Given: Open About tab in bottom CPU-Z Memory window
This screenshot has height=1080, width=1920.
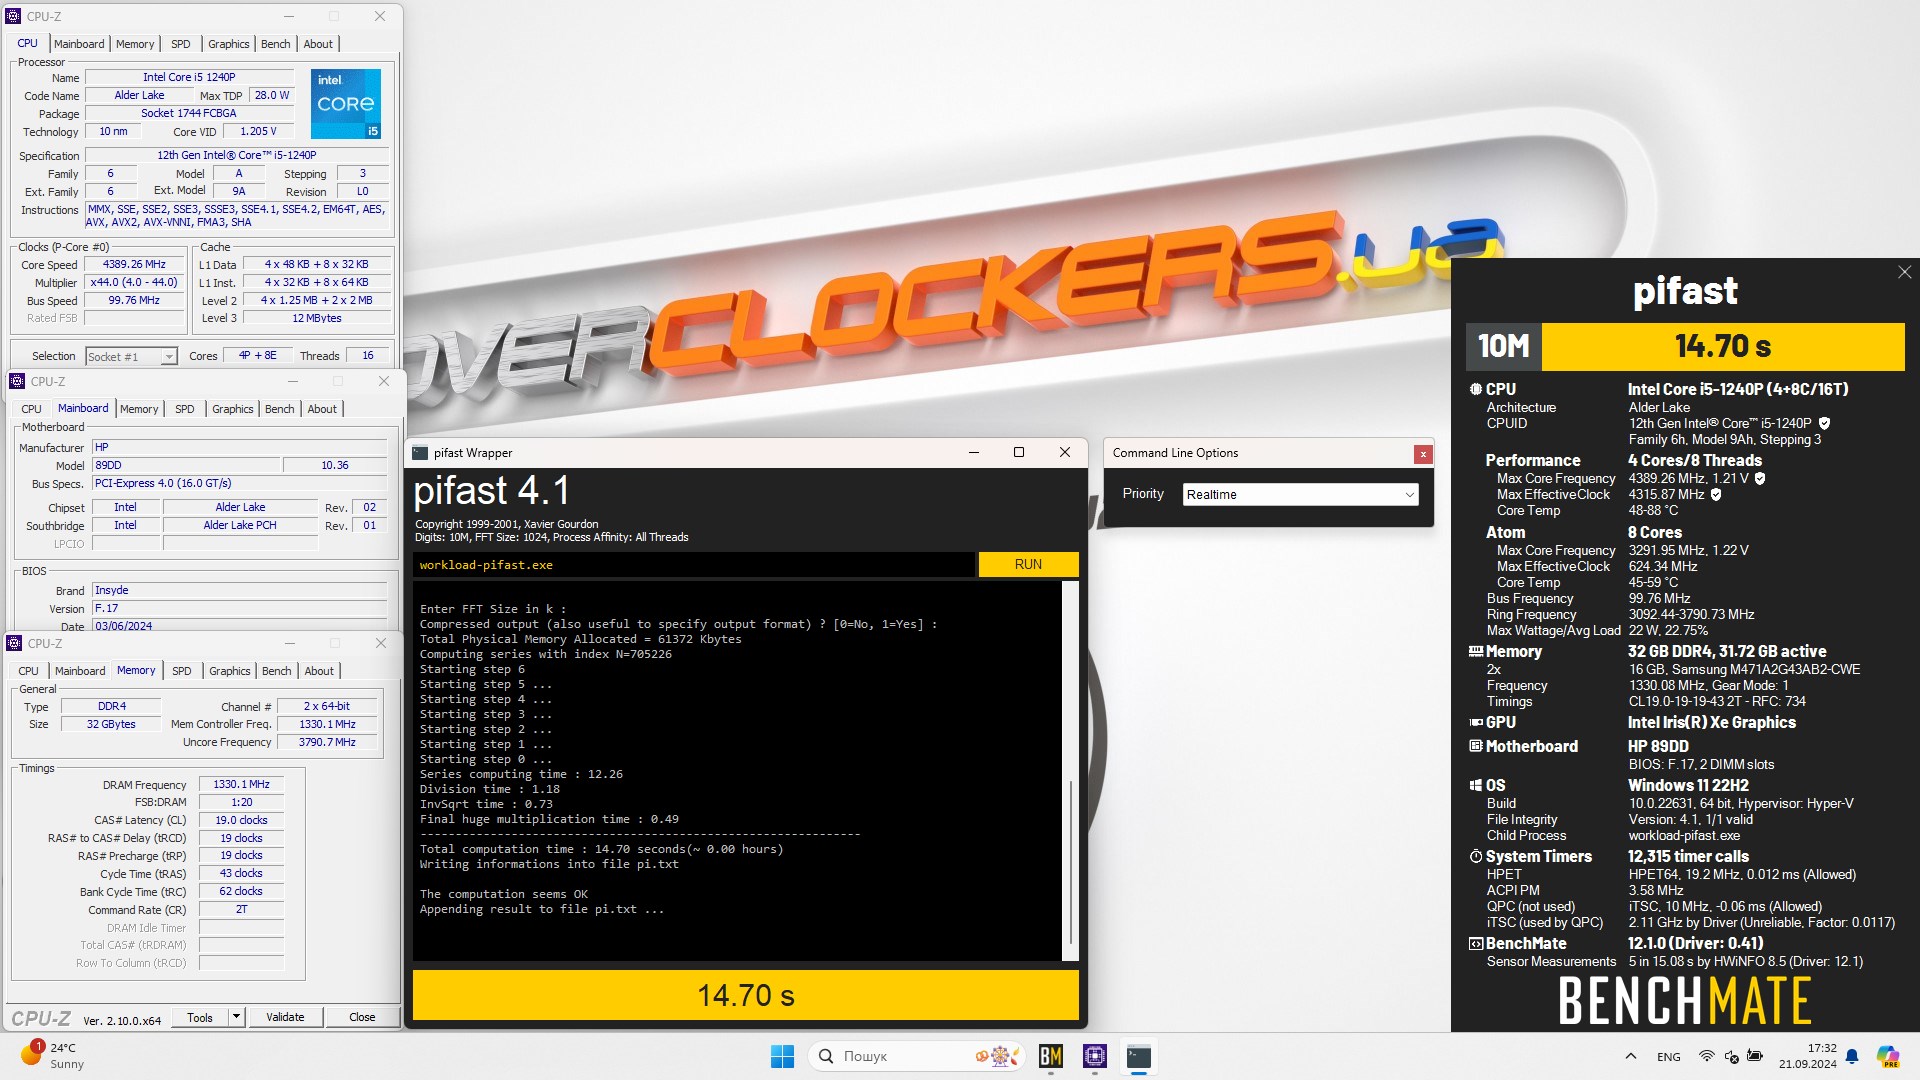Looking at the screenshot, I should point(319,671).
